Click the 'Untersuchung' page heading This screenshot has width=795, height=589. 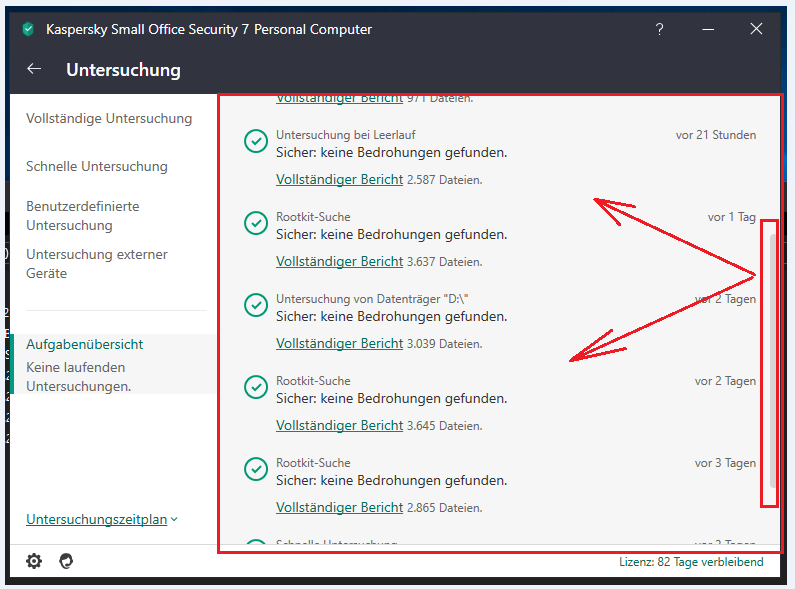[123, 69]
